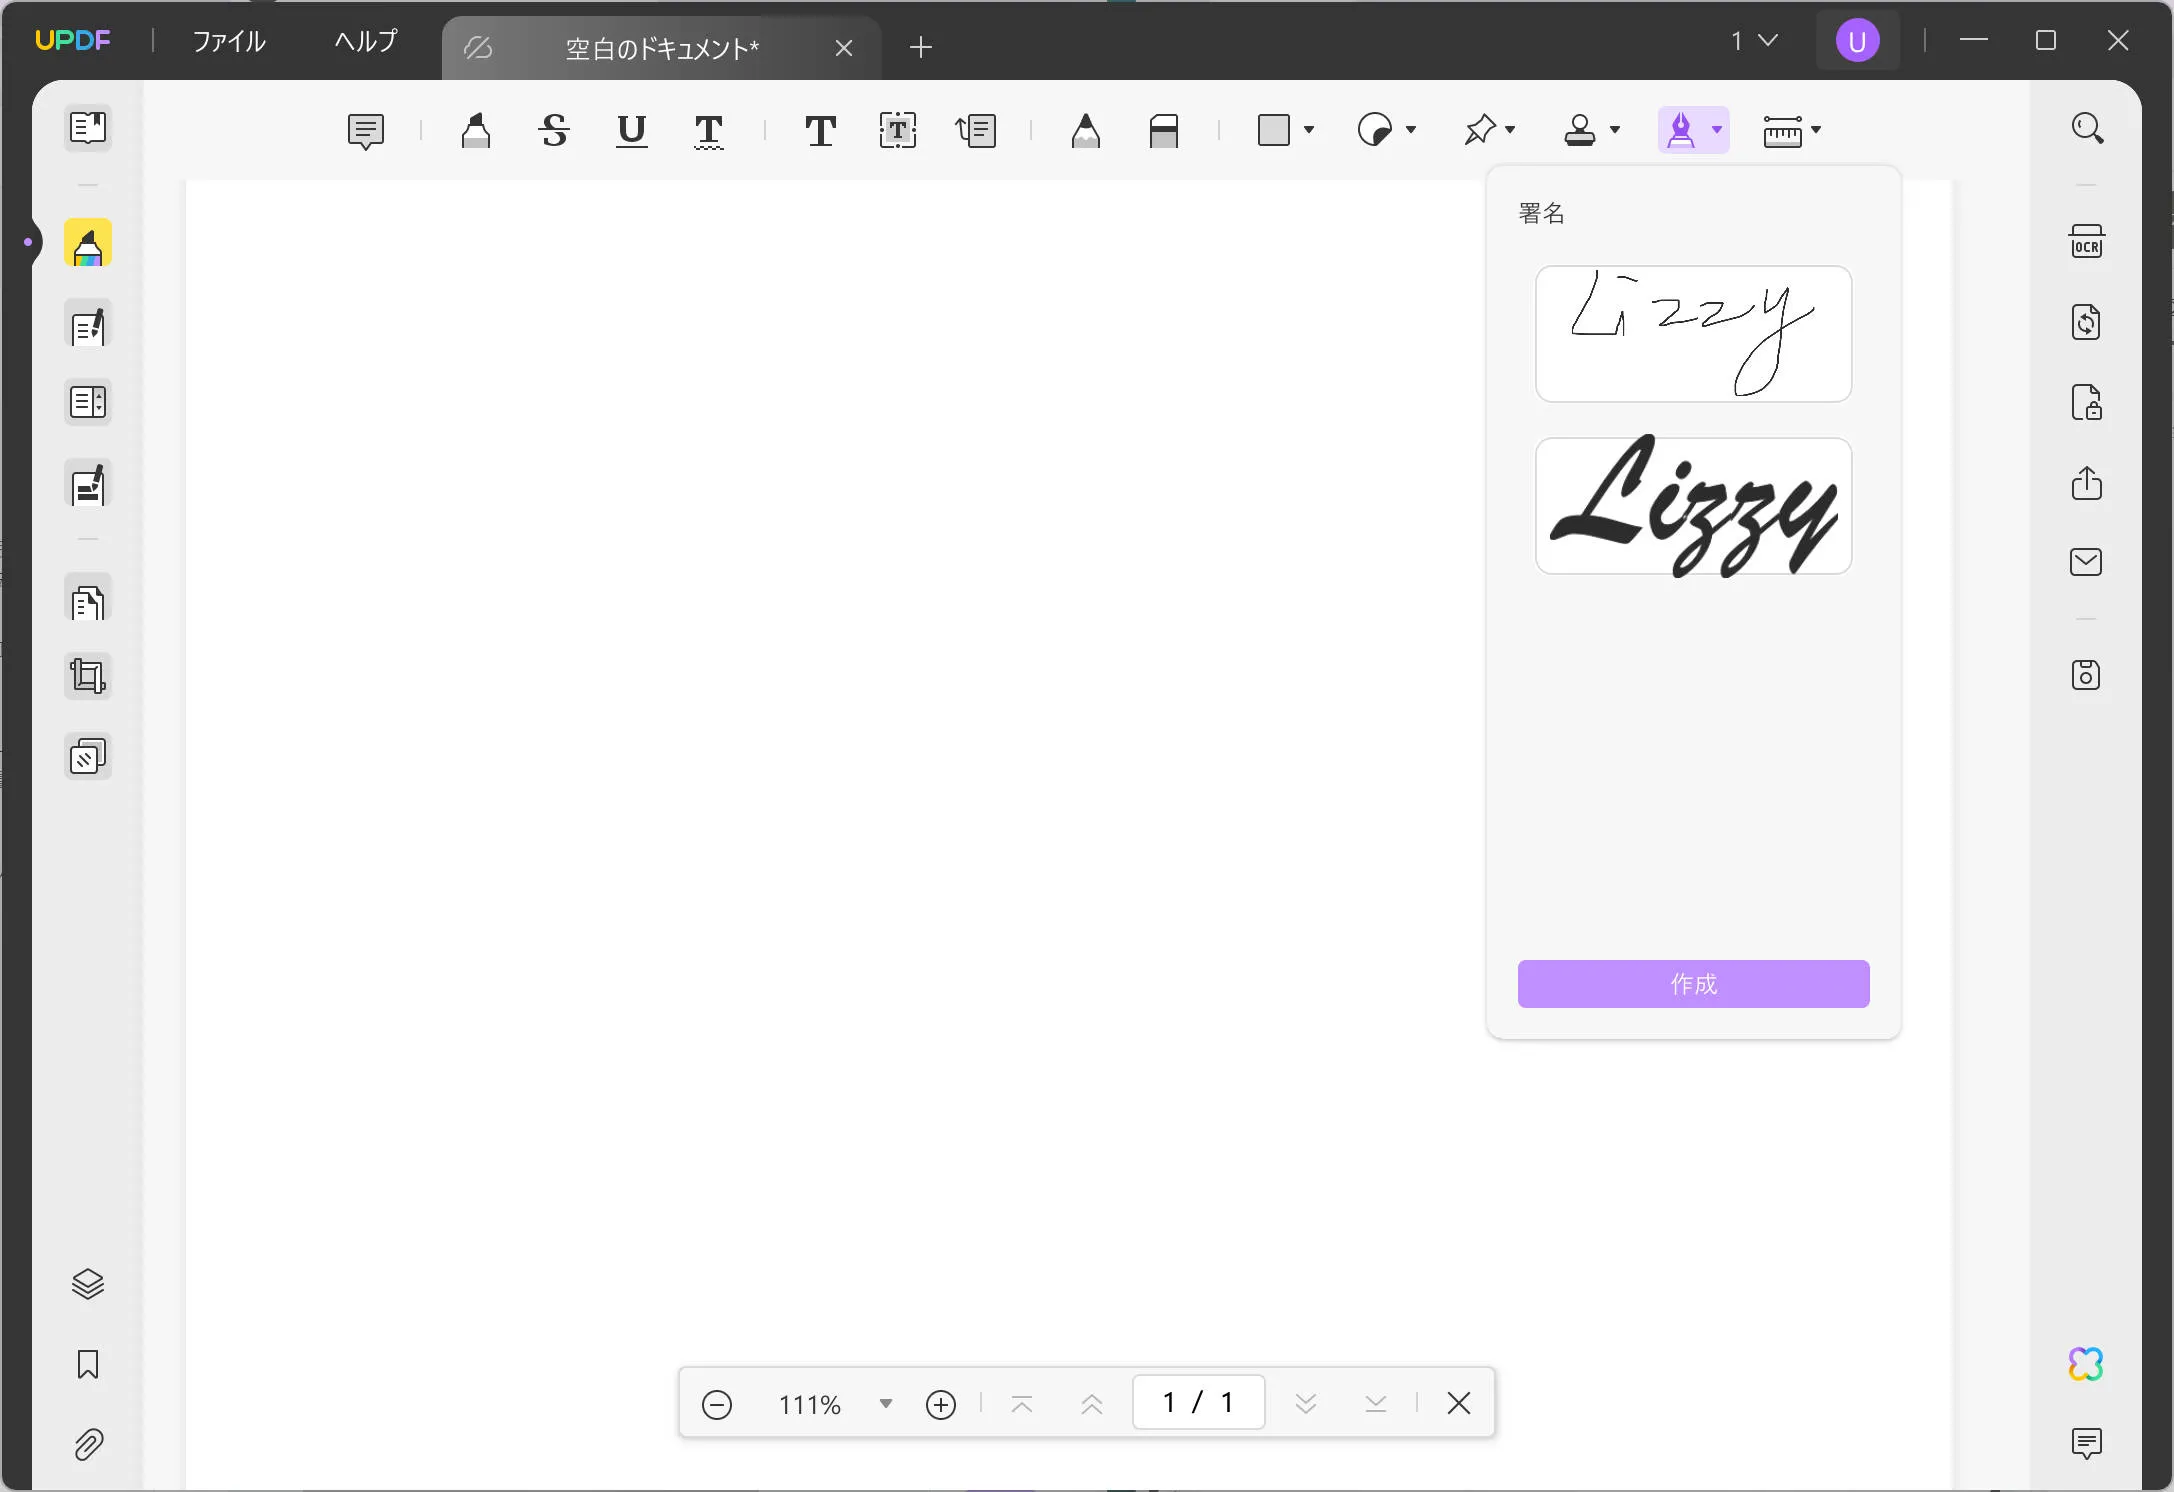Select the rectangle shape tool
This screenshot has height=1492, width=2174.
point(1274,130)
